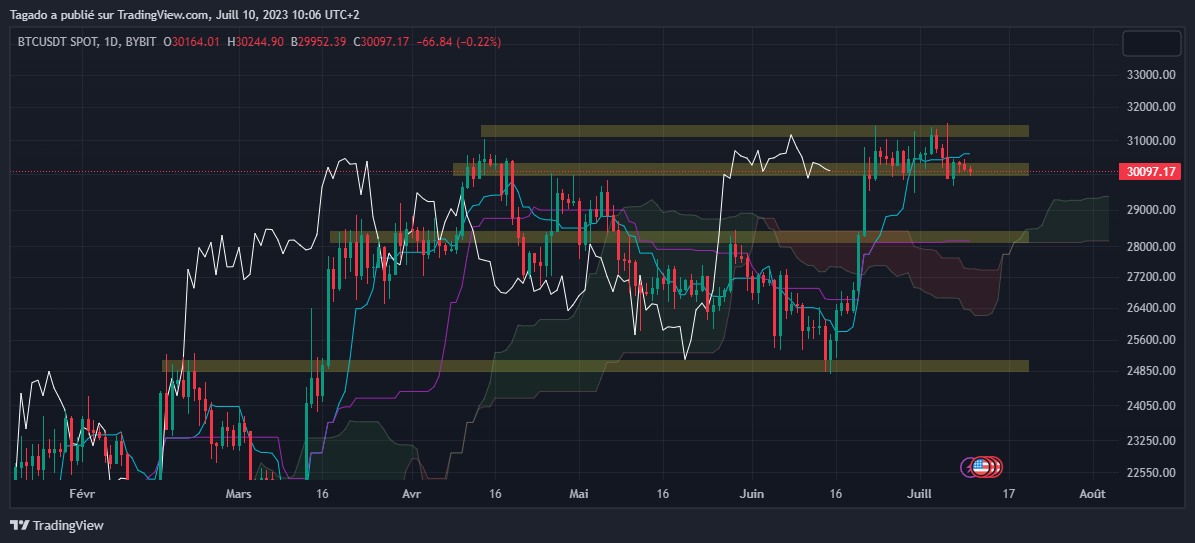Click the 26400.00 price axis label
1195x543 pixels.
tap(1151, 307)
